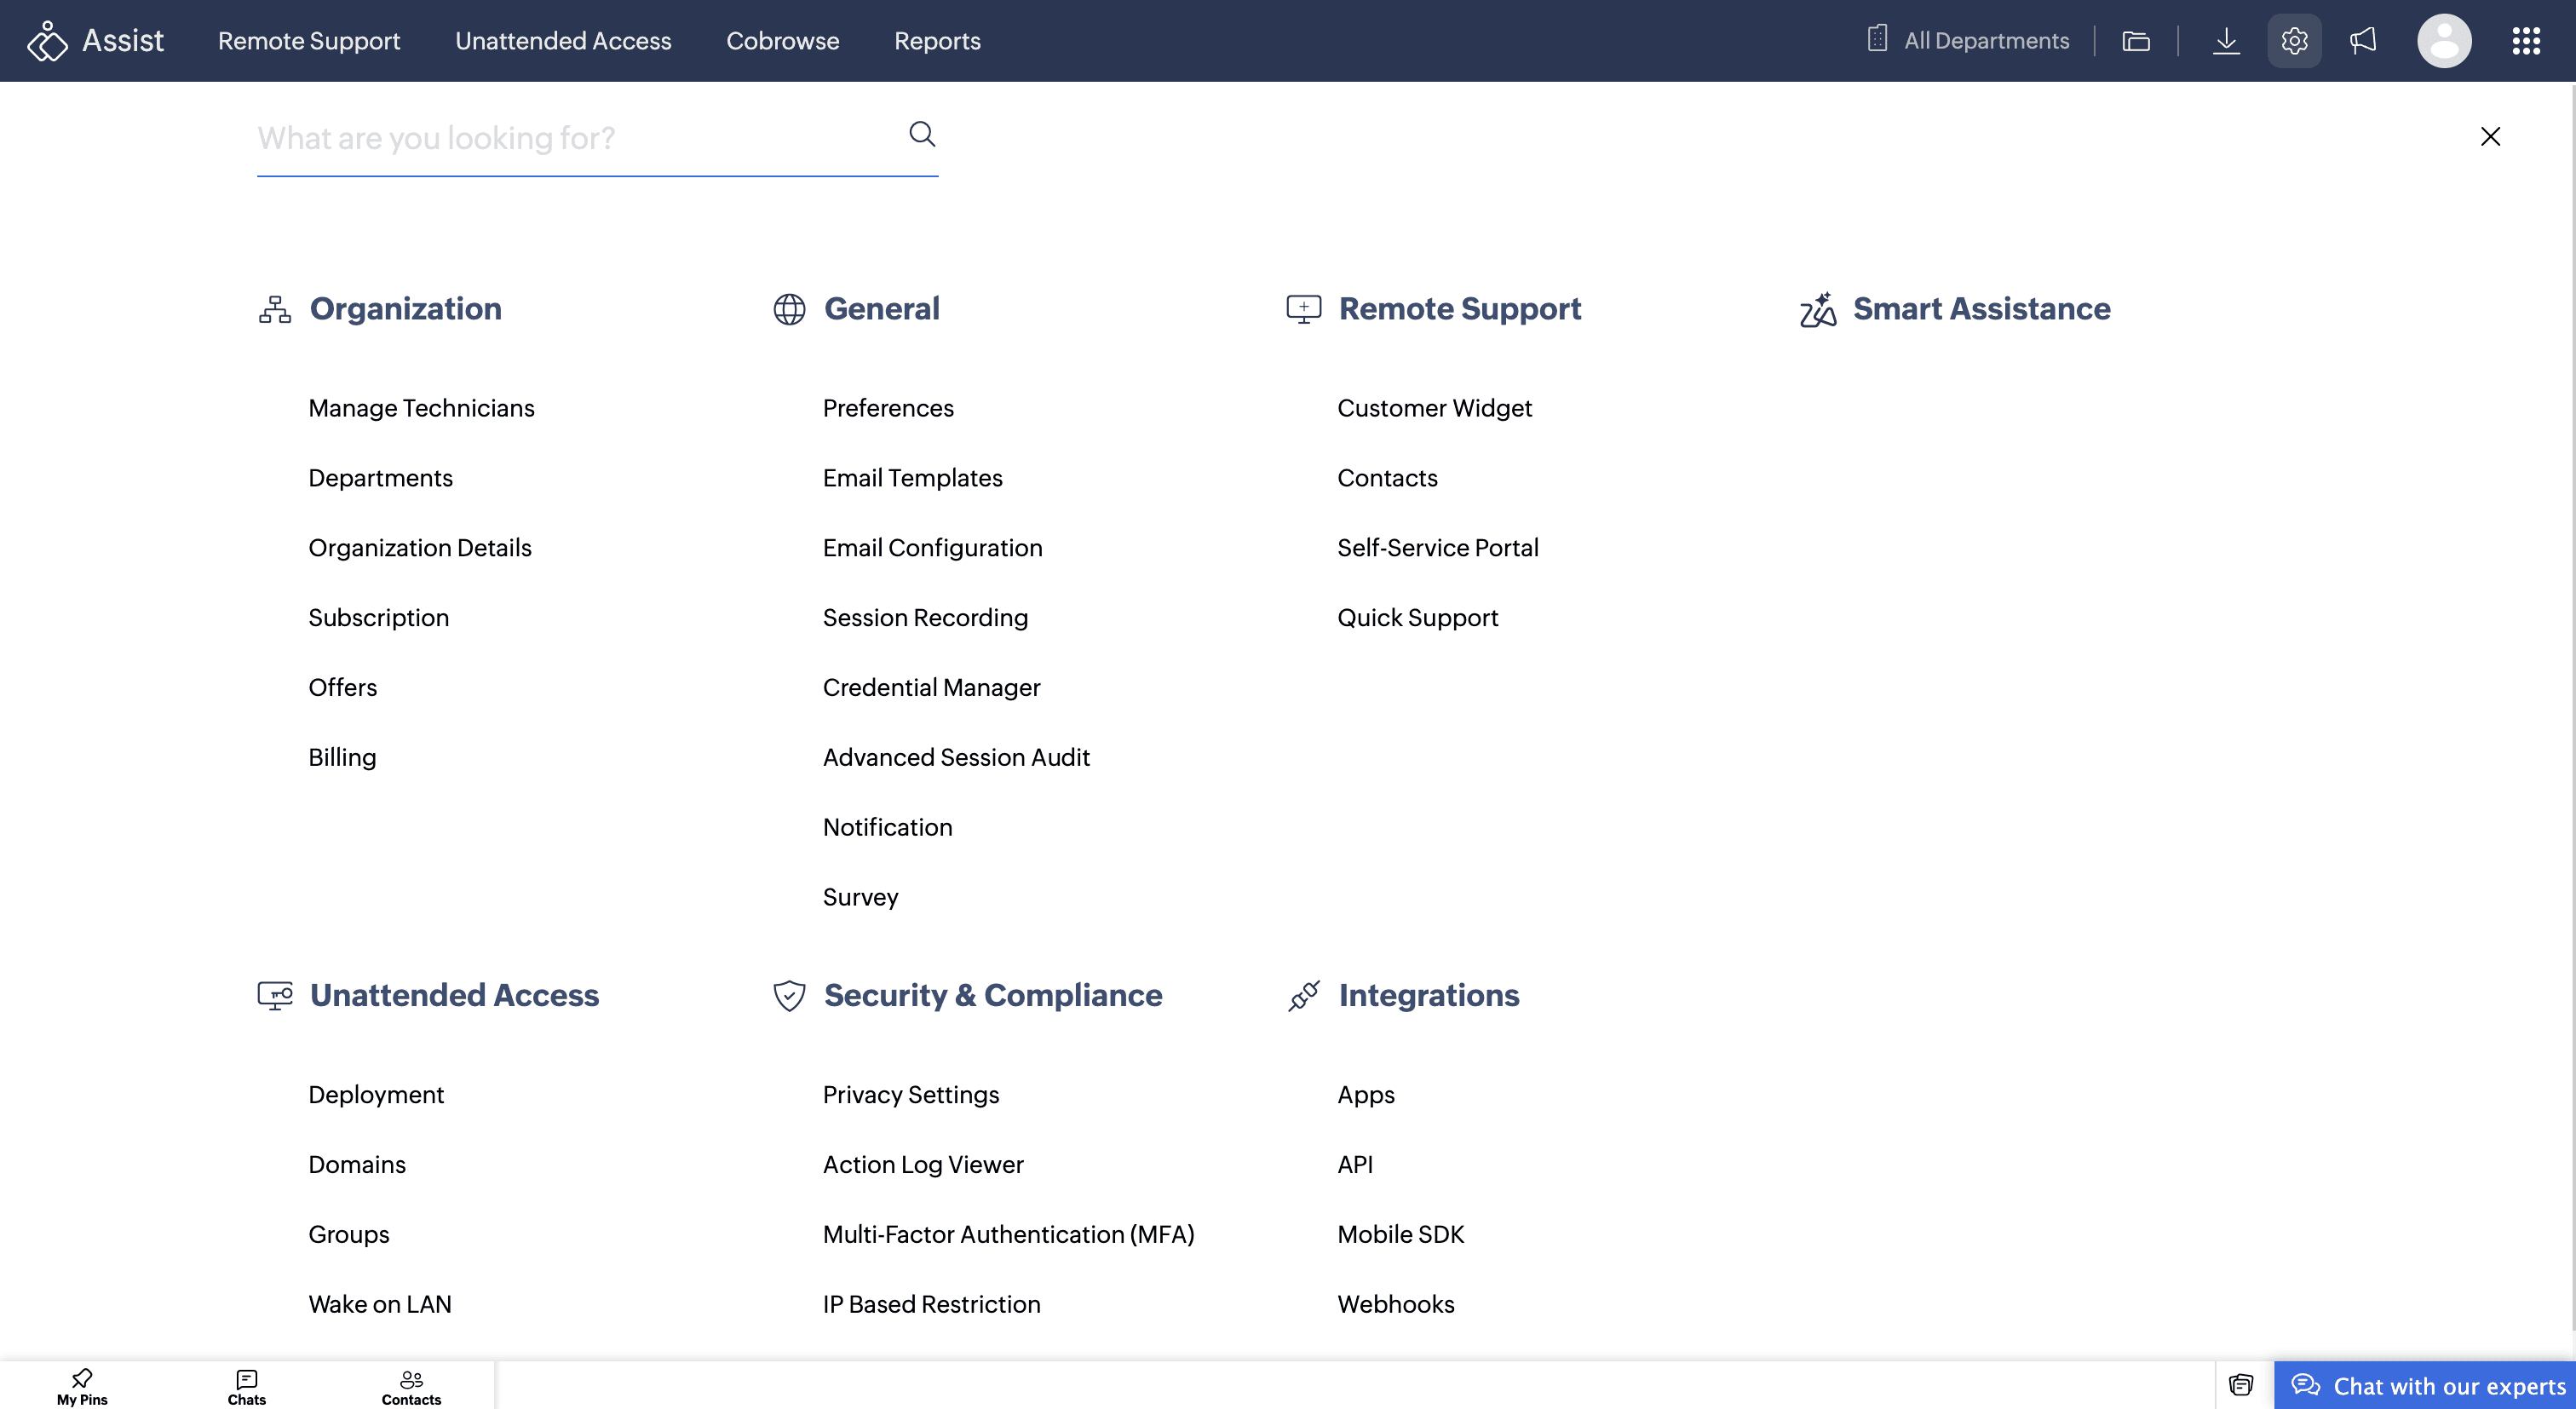Open the files folder icon in top bar

[2136, 41]
